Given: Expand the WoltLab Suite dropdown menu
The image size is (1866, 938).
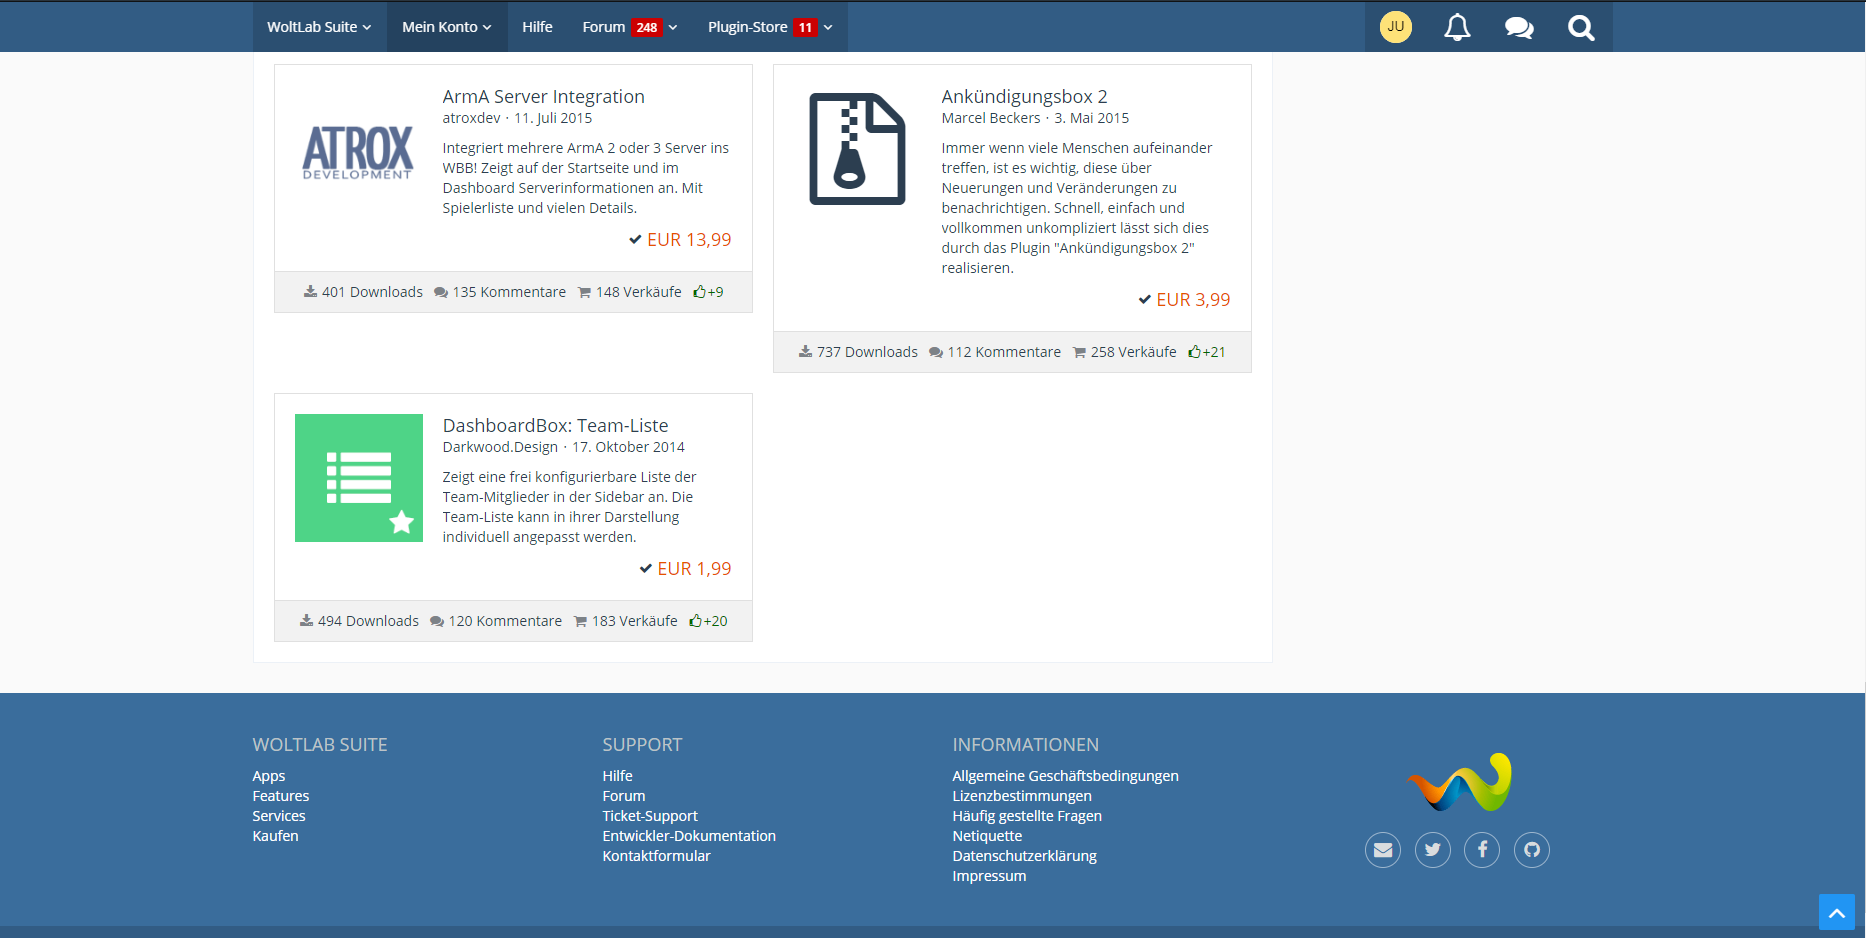Looking at the screenshot, I should 319,27.
